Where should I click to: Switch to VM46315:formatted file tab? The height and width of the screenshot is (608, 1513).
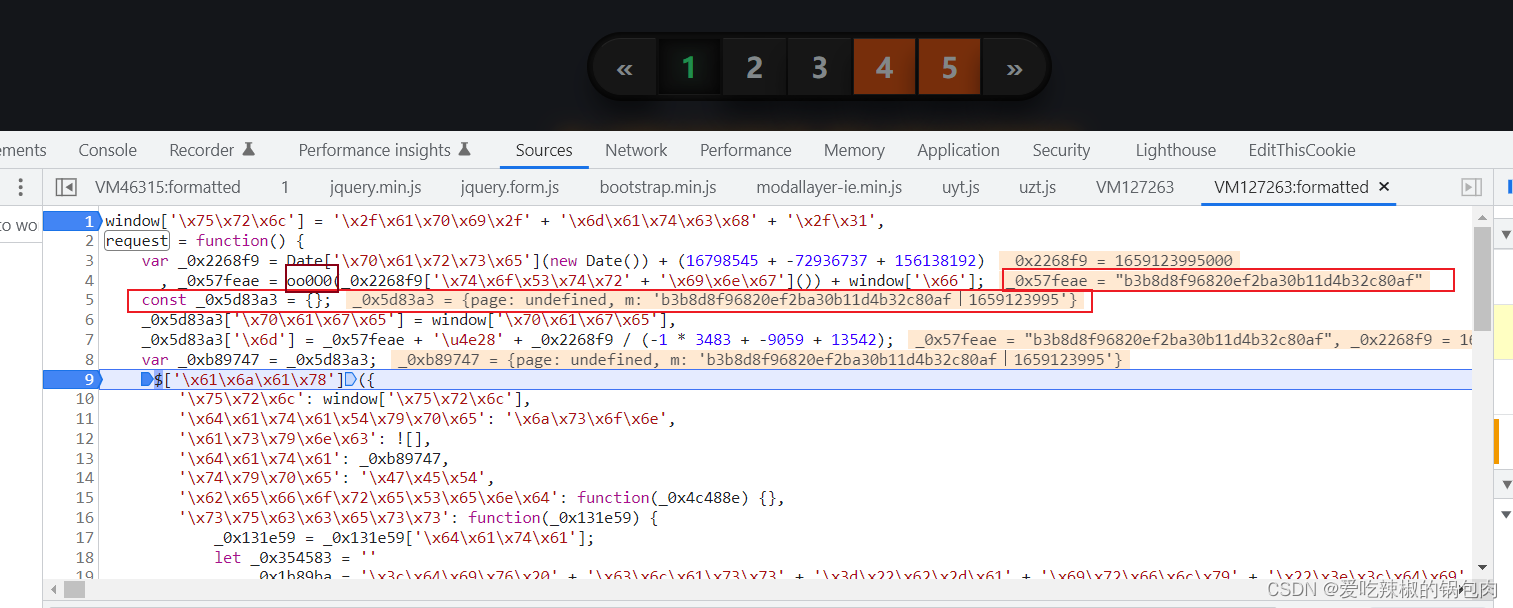[x=168, y=187]
